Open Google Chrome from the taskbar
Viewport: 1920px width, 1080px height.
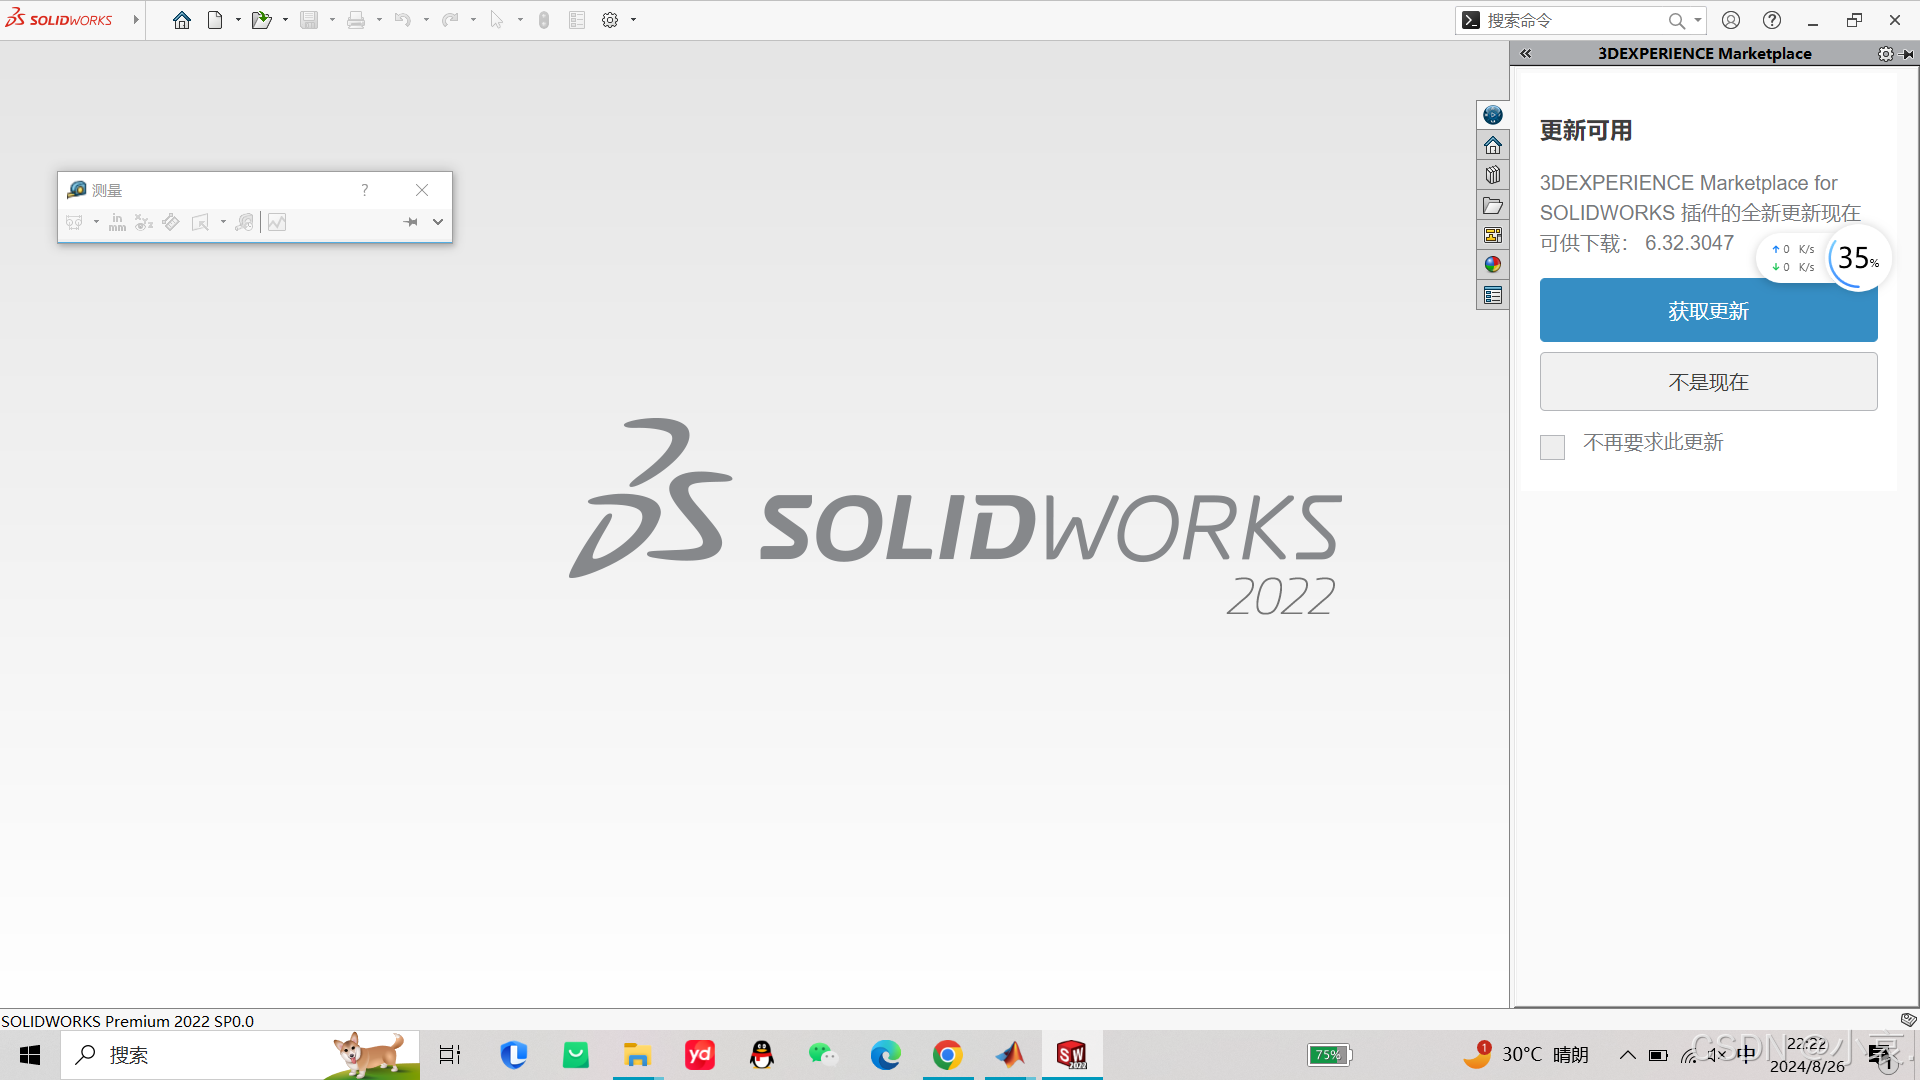(947, 1055)
